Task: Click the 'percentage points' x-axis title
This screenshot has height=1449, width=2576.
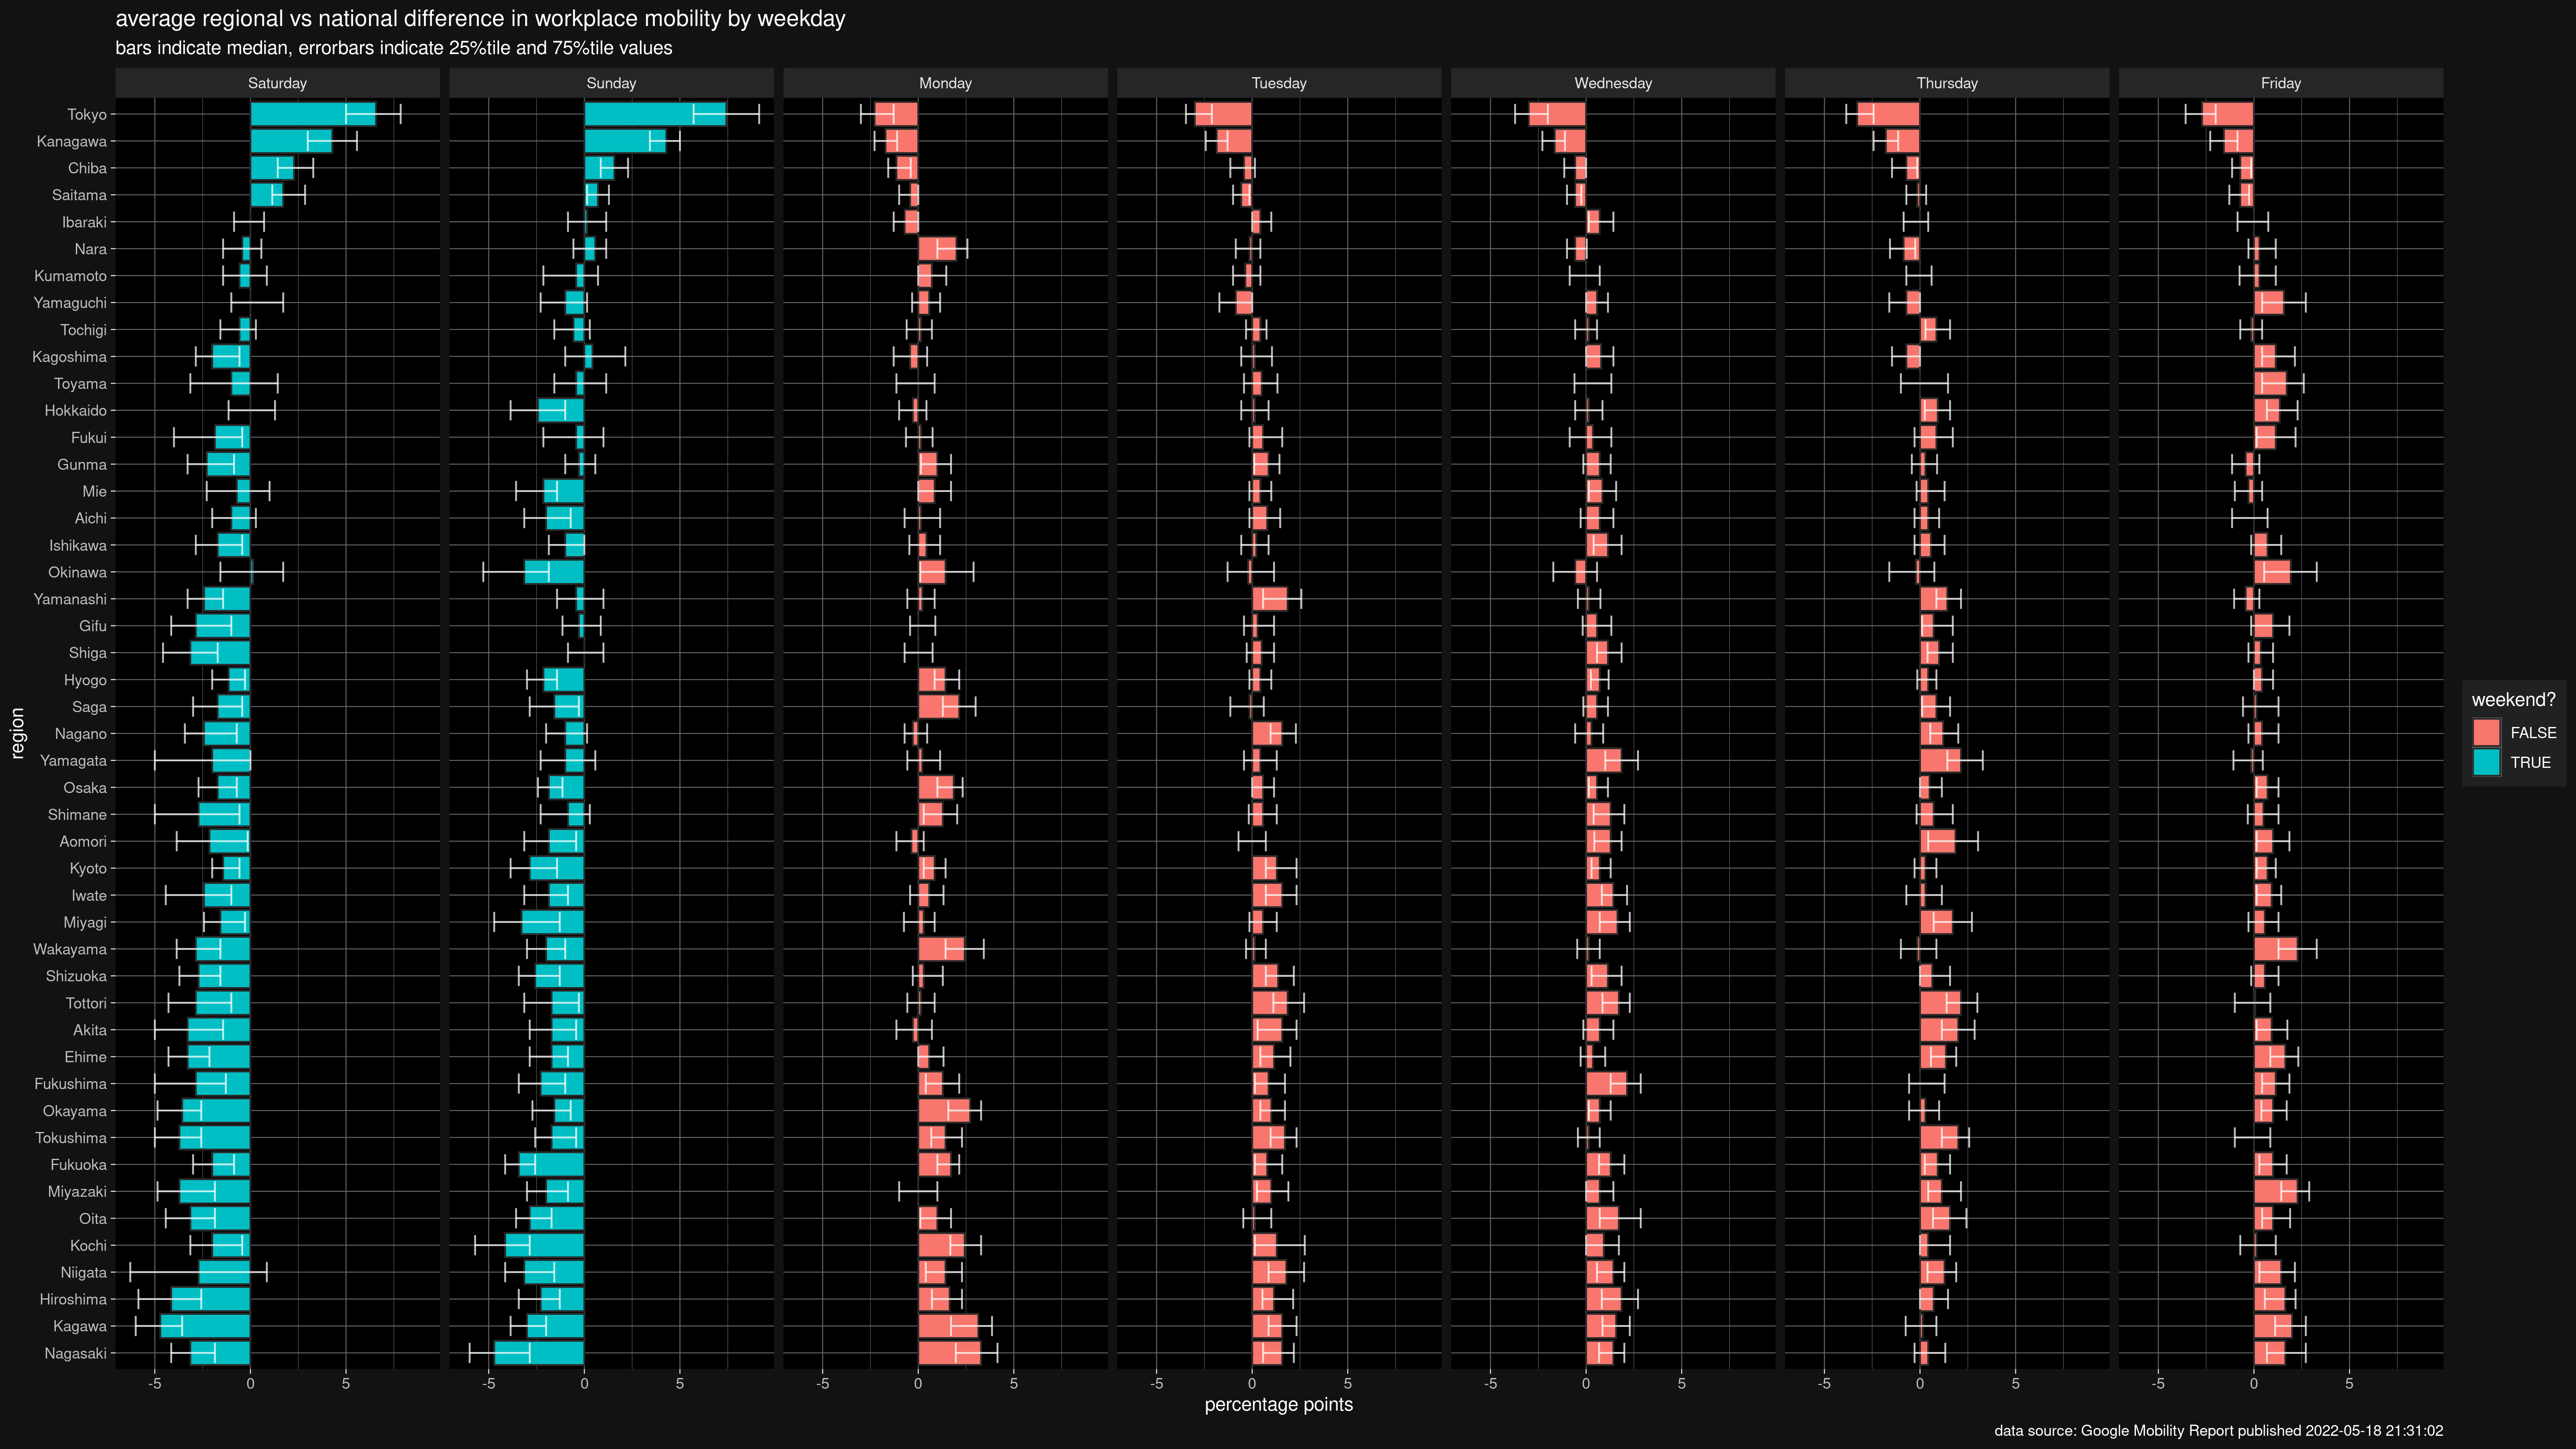Action: click(x=1278, y=1405)
